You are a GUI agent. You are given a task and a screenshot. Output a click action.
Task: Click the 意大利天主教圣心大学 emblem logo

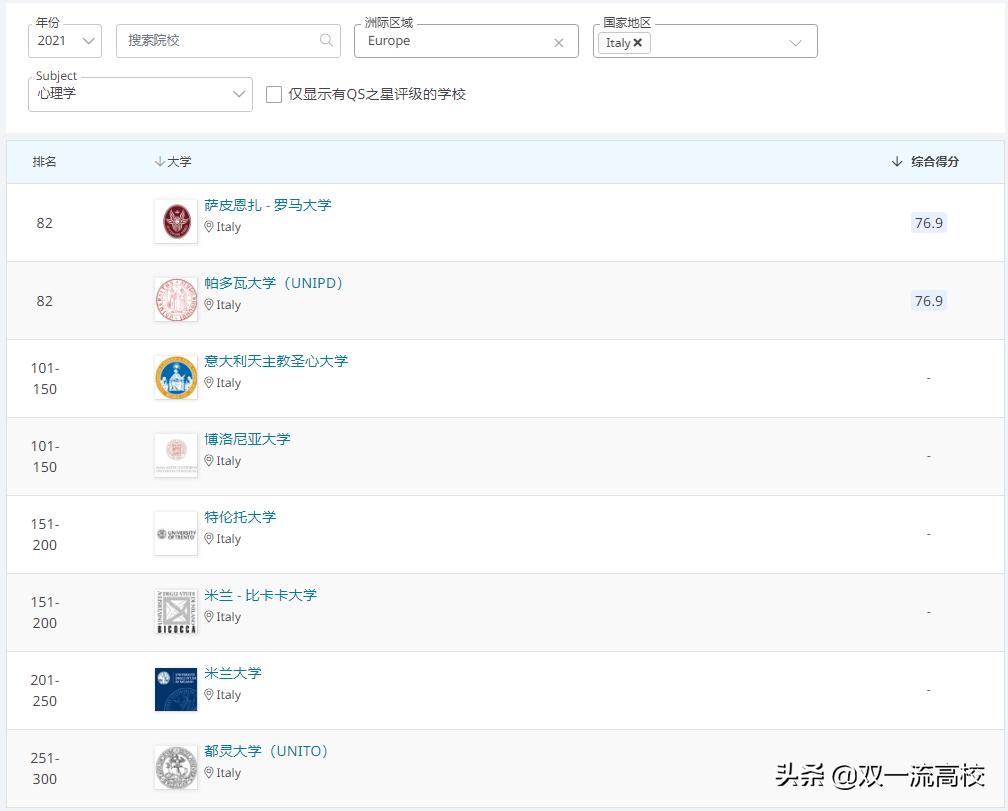(176, 377)
